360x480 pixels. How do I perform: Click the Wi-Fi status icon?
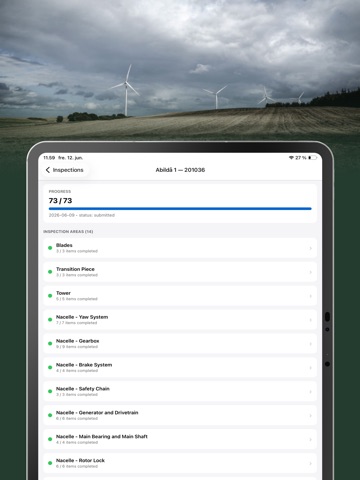click(x=291, y=158)
